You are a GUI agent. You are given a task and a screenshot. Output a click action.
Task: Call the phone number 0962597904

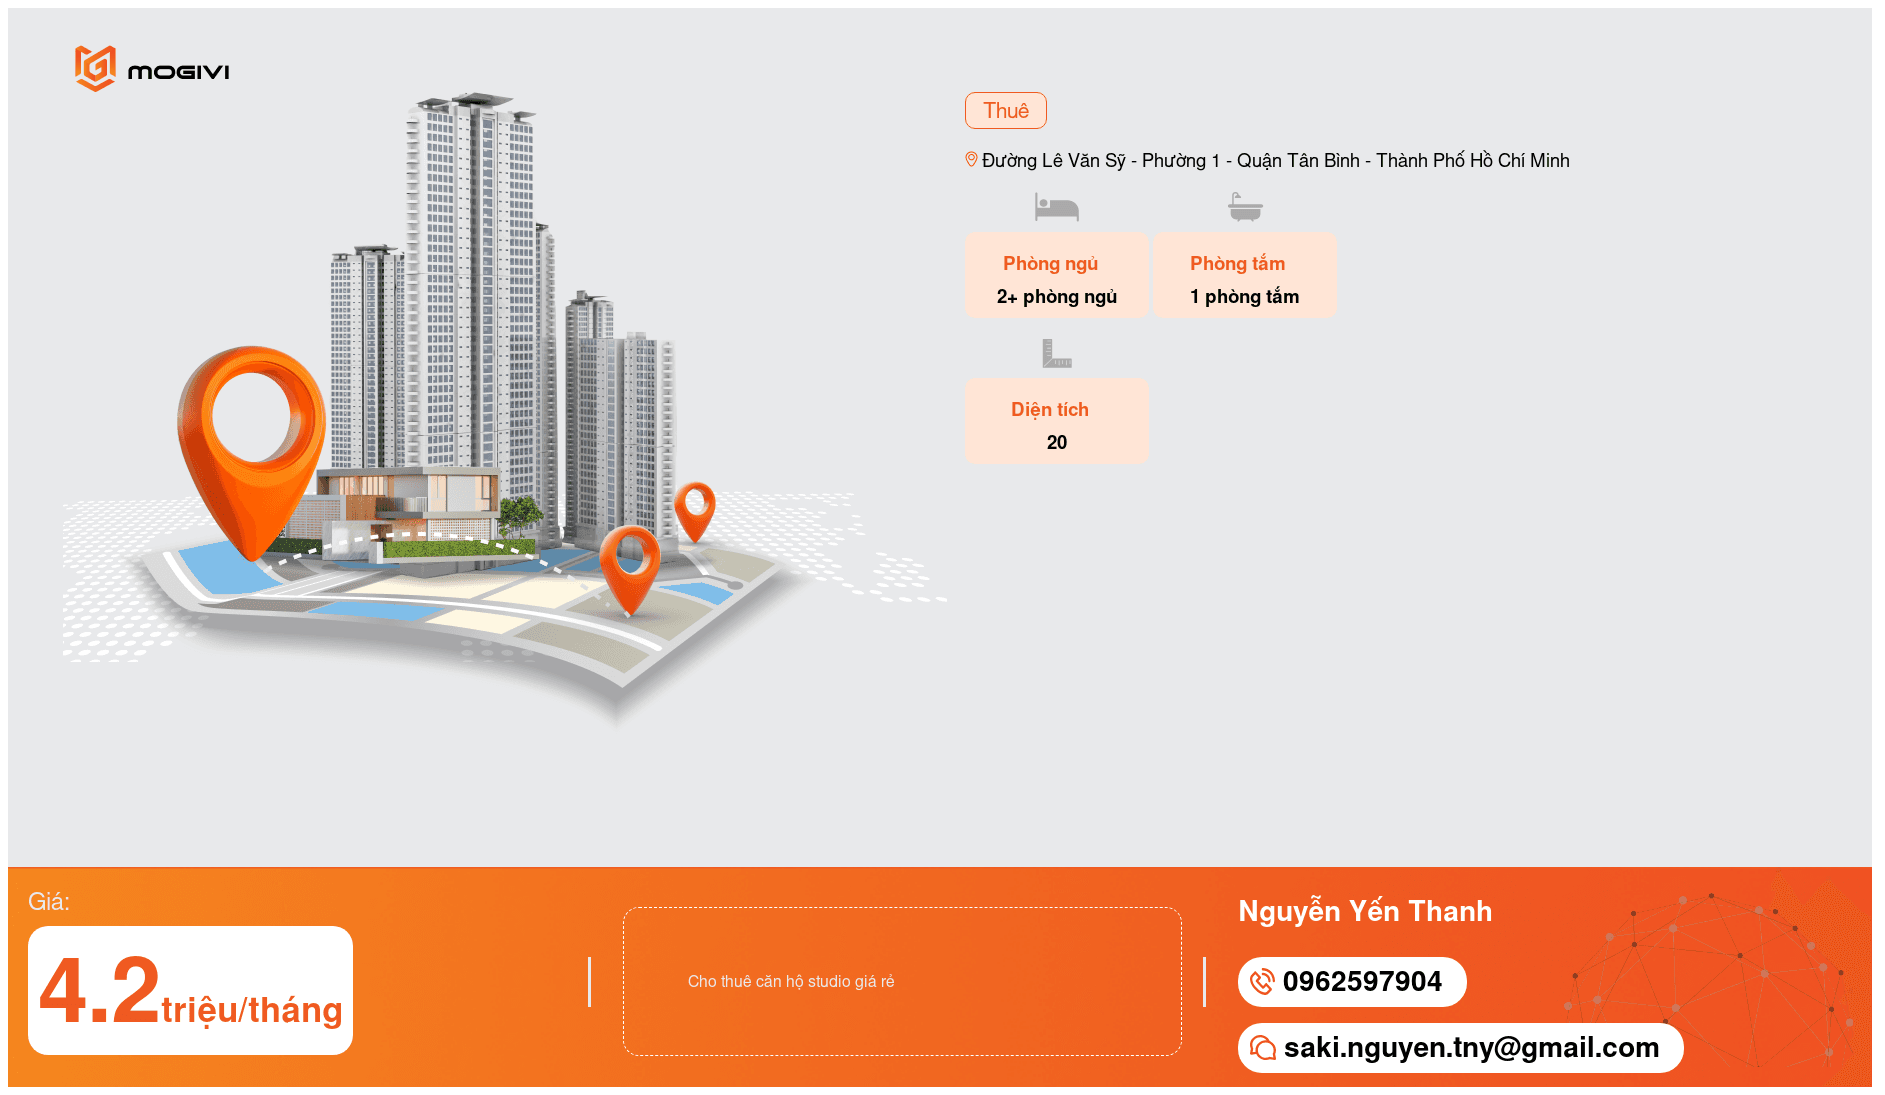[x=1362, y=982]
